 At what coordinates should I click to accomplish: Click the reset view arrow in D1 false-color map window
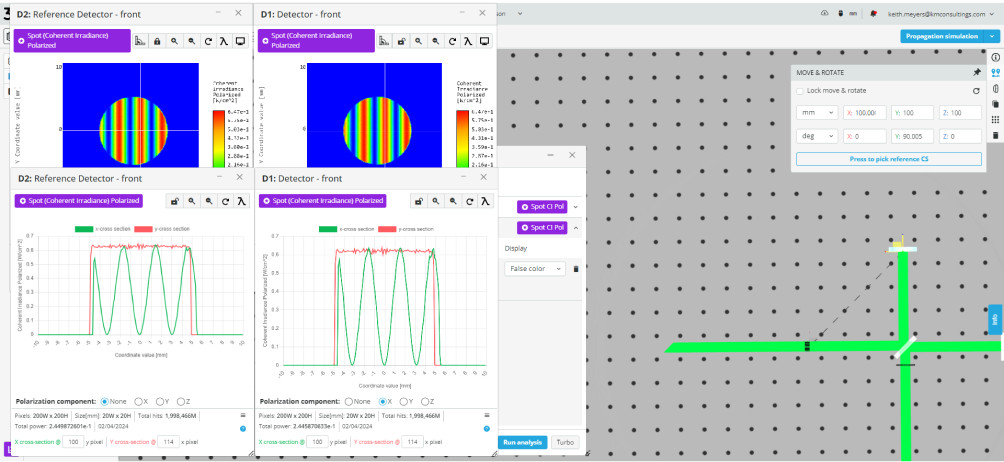(452, 41)
